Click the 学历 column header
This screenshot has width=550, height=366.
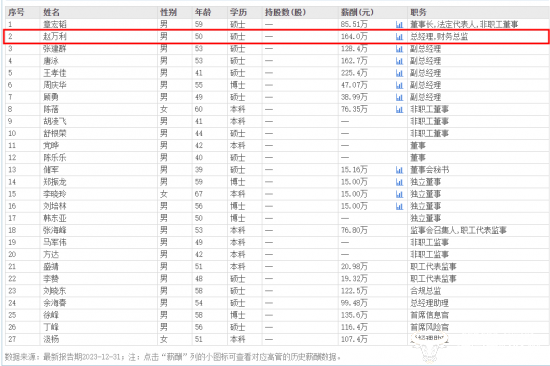(x=238, y=12)
